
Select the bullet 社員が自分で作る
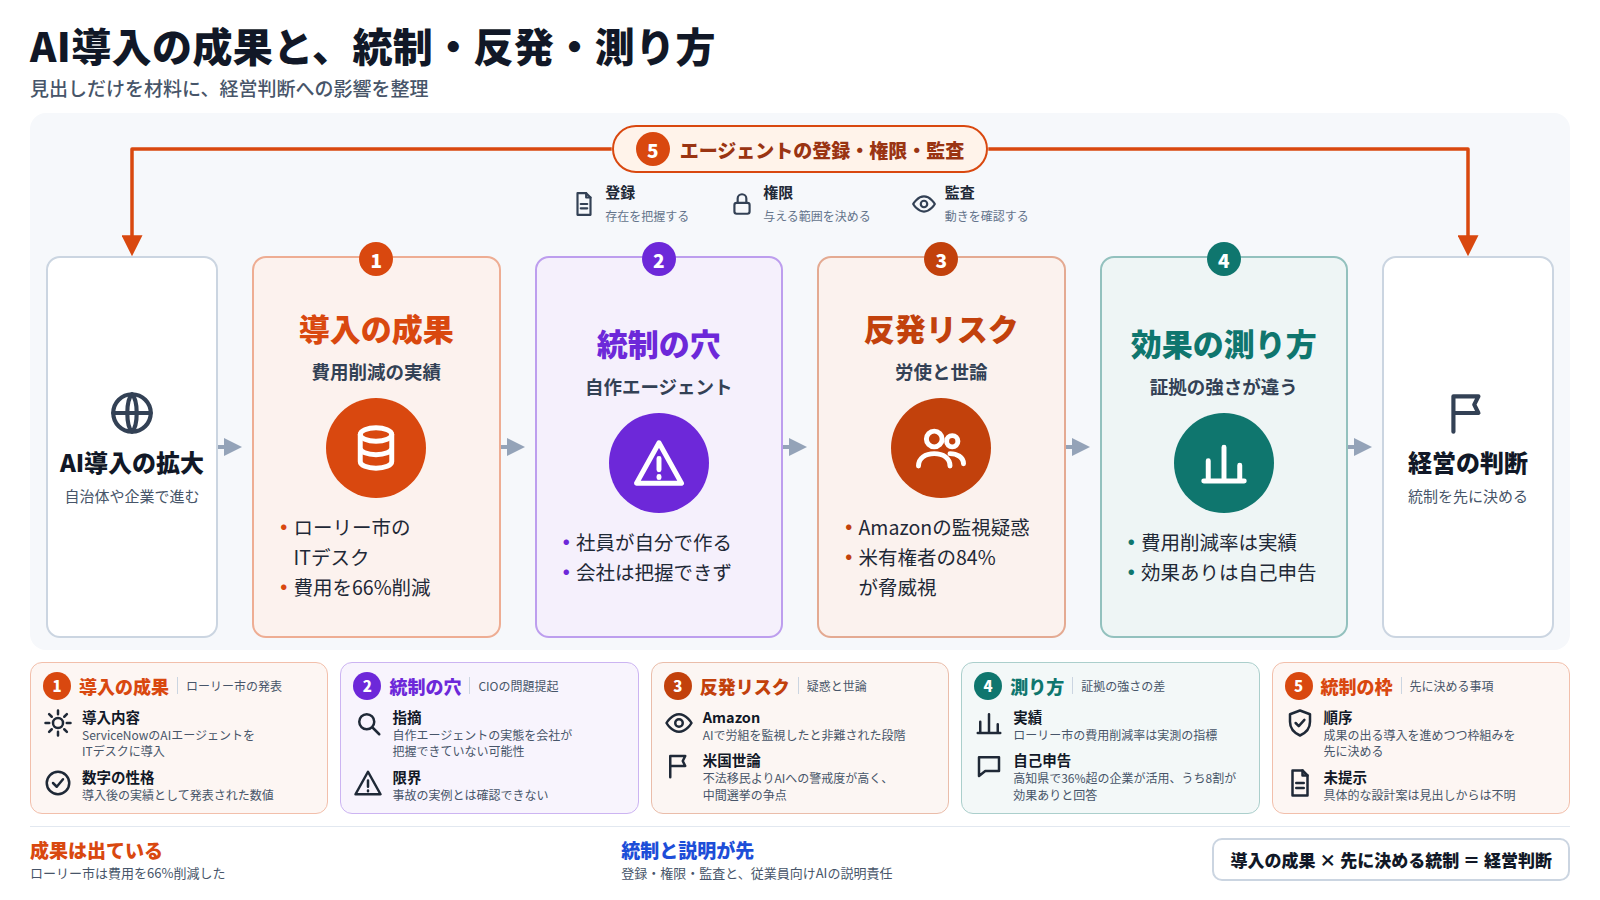tap(653, 543)
